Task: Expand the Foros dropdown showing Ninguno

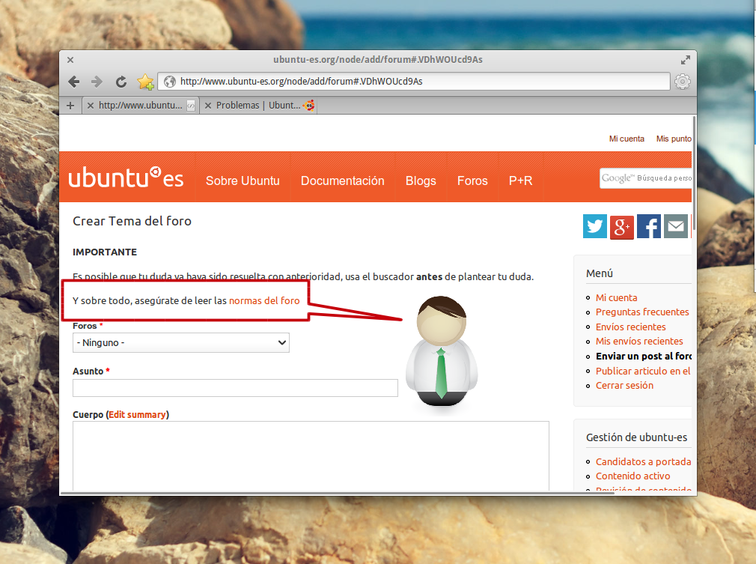Action: coord(181,343)
